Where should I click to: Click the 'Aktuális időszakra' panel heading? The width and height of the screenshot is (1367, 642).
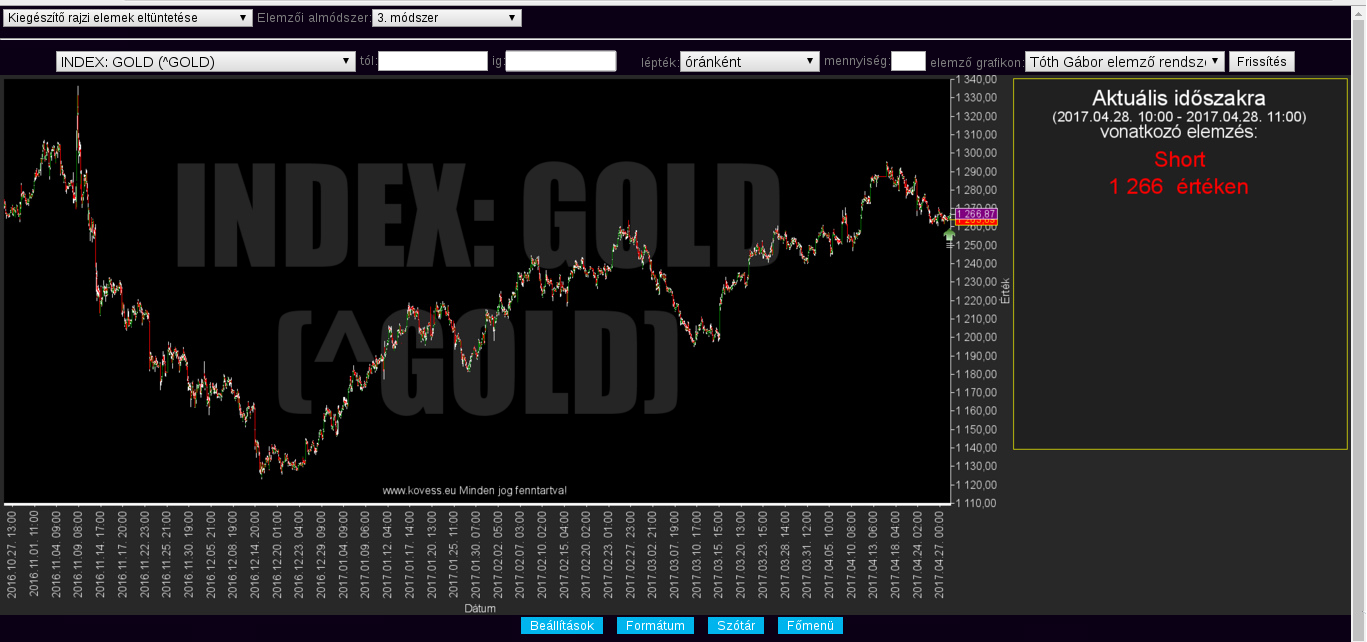(x=1179, y=99)
